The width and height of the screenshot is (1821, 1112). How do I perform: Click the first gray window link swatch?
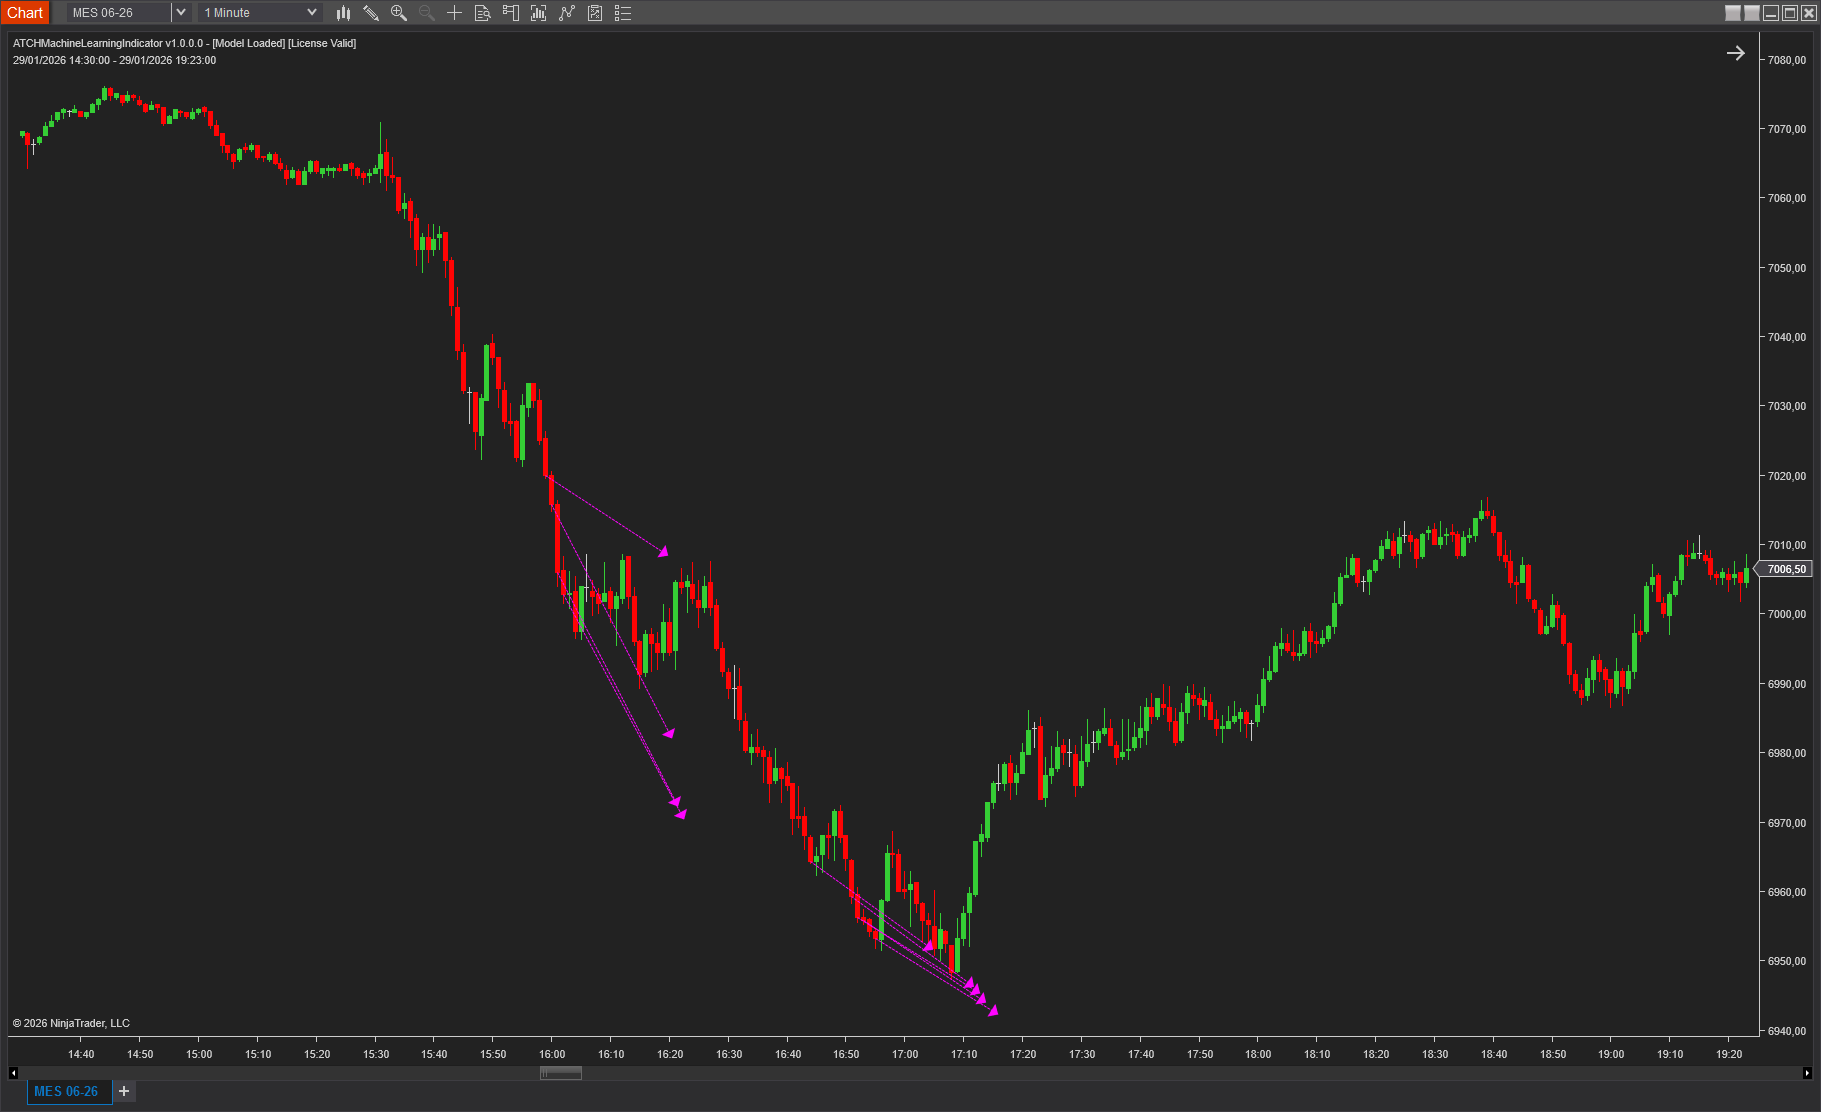point(1733,13)
